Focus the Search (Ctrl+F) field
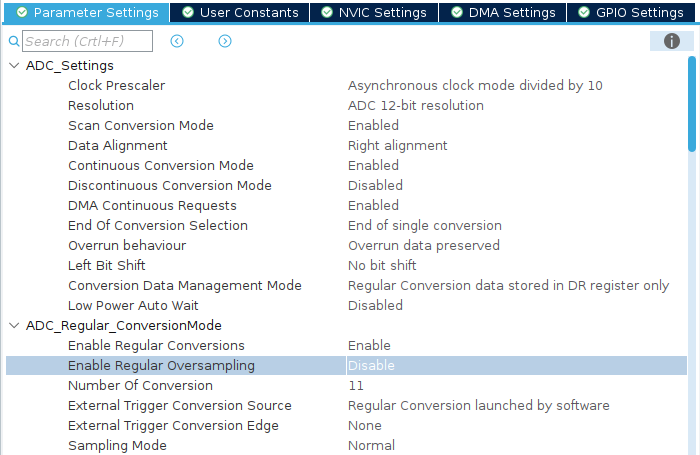Viewport: 700px width, 455px height. tap(88, 41)
